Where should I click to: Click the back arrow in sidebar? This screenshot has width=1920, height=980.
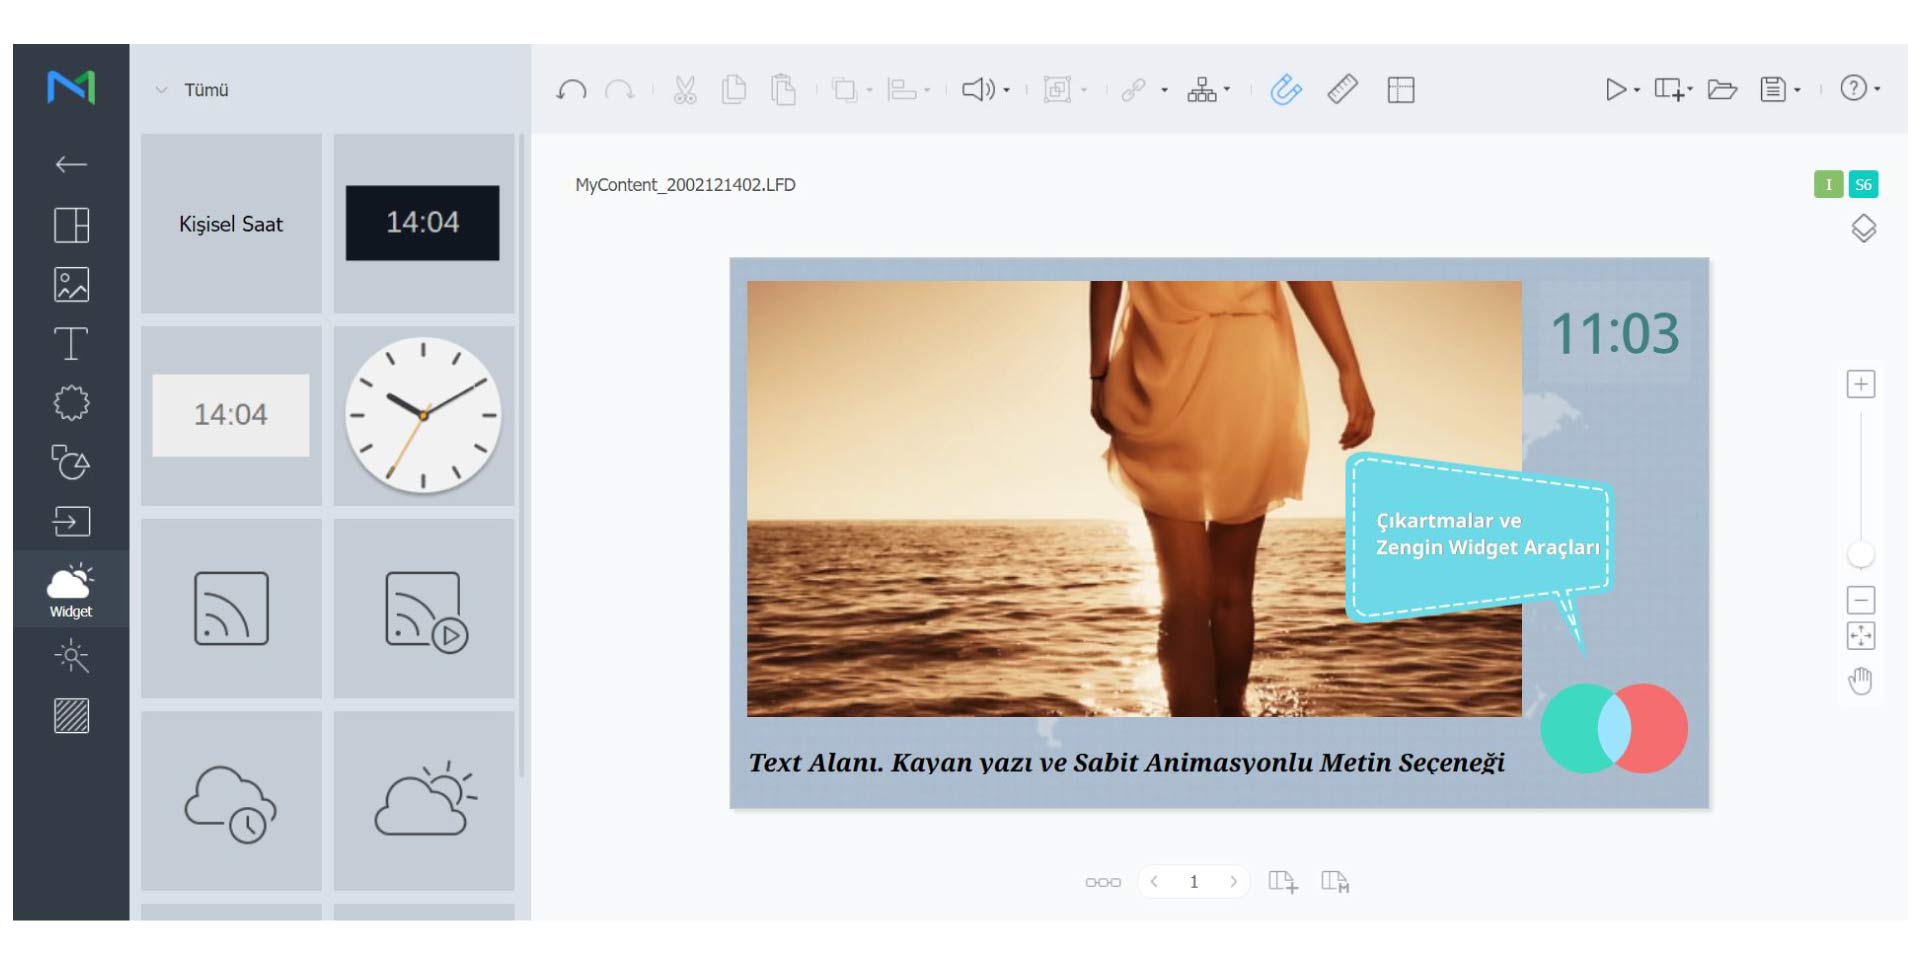pyautogui.click(x=71, y=164)
